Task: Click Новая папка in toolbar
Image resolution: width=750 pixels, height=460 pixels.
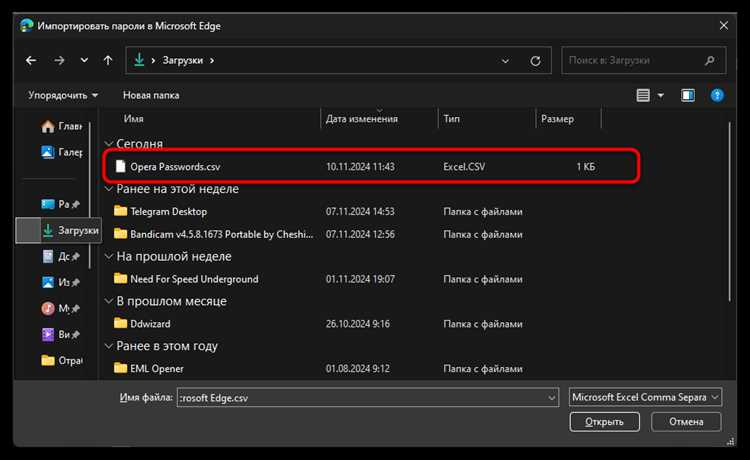Action: point(151,95)
